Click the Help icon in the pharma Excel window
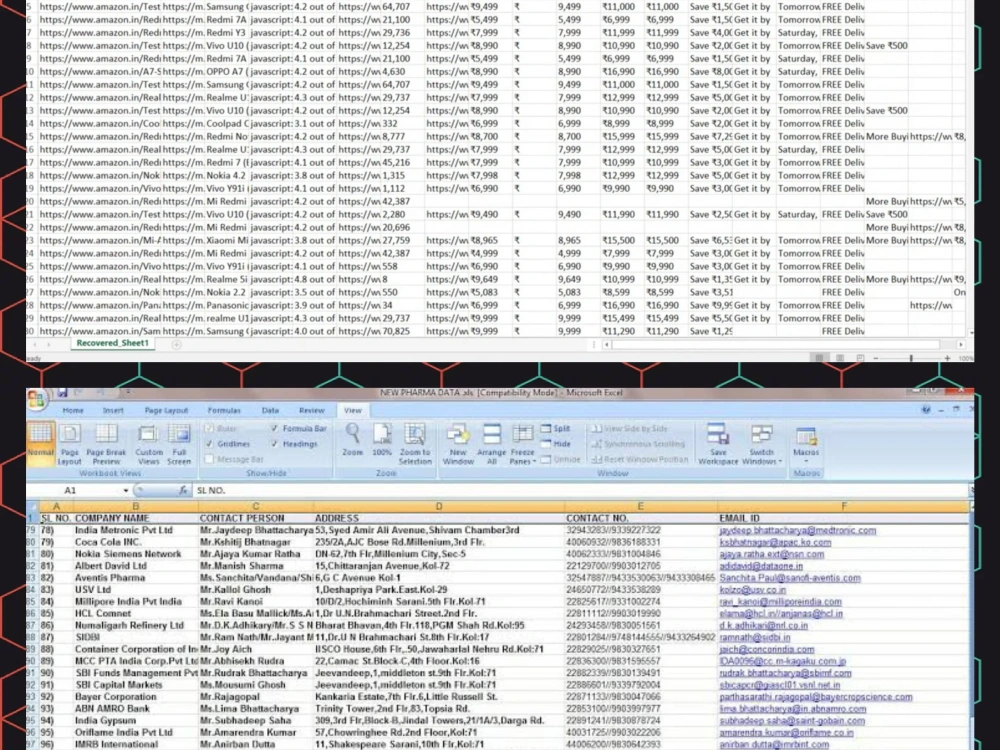This screenshot has height=750, width=1000. tap(926, 409)
